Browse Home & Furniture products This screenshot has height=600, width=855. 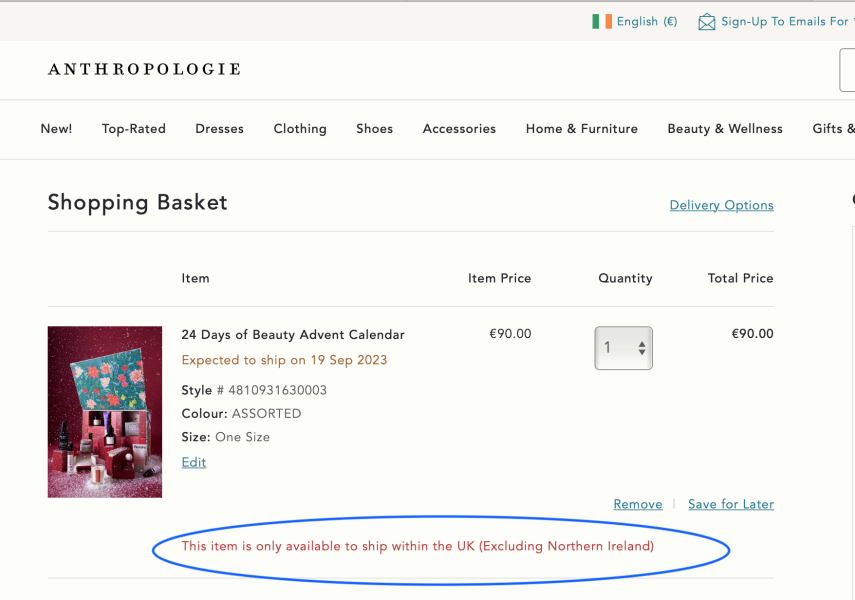click(581, 128)
